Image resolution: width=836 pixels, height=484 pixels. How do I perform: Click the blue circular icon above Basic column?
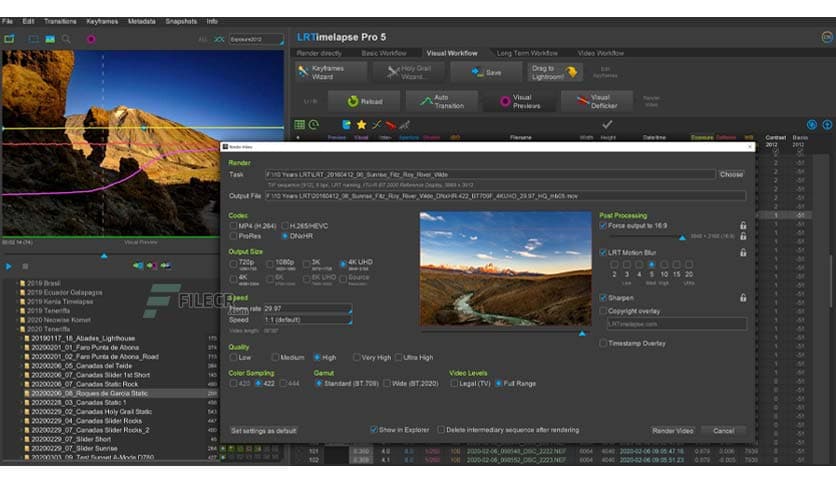tap(827, 125)
